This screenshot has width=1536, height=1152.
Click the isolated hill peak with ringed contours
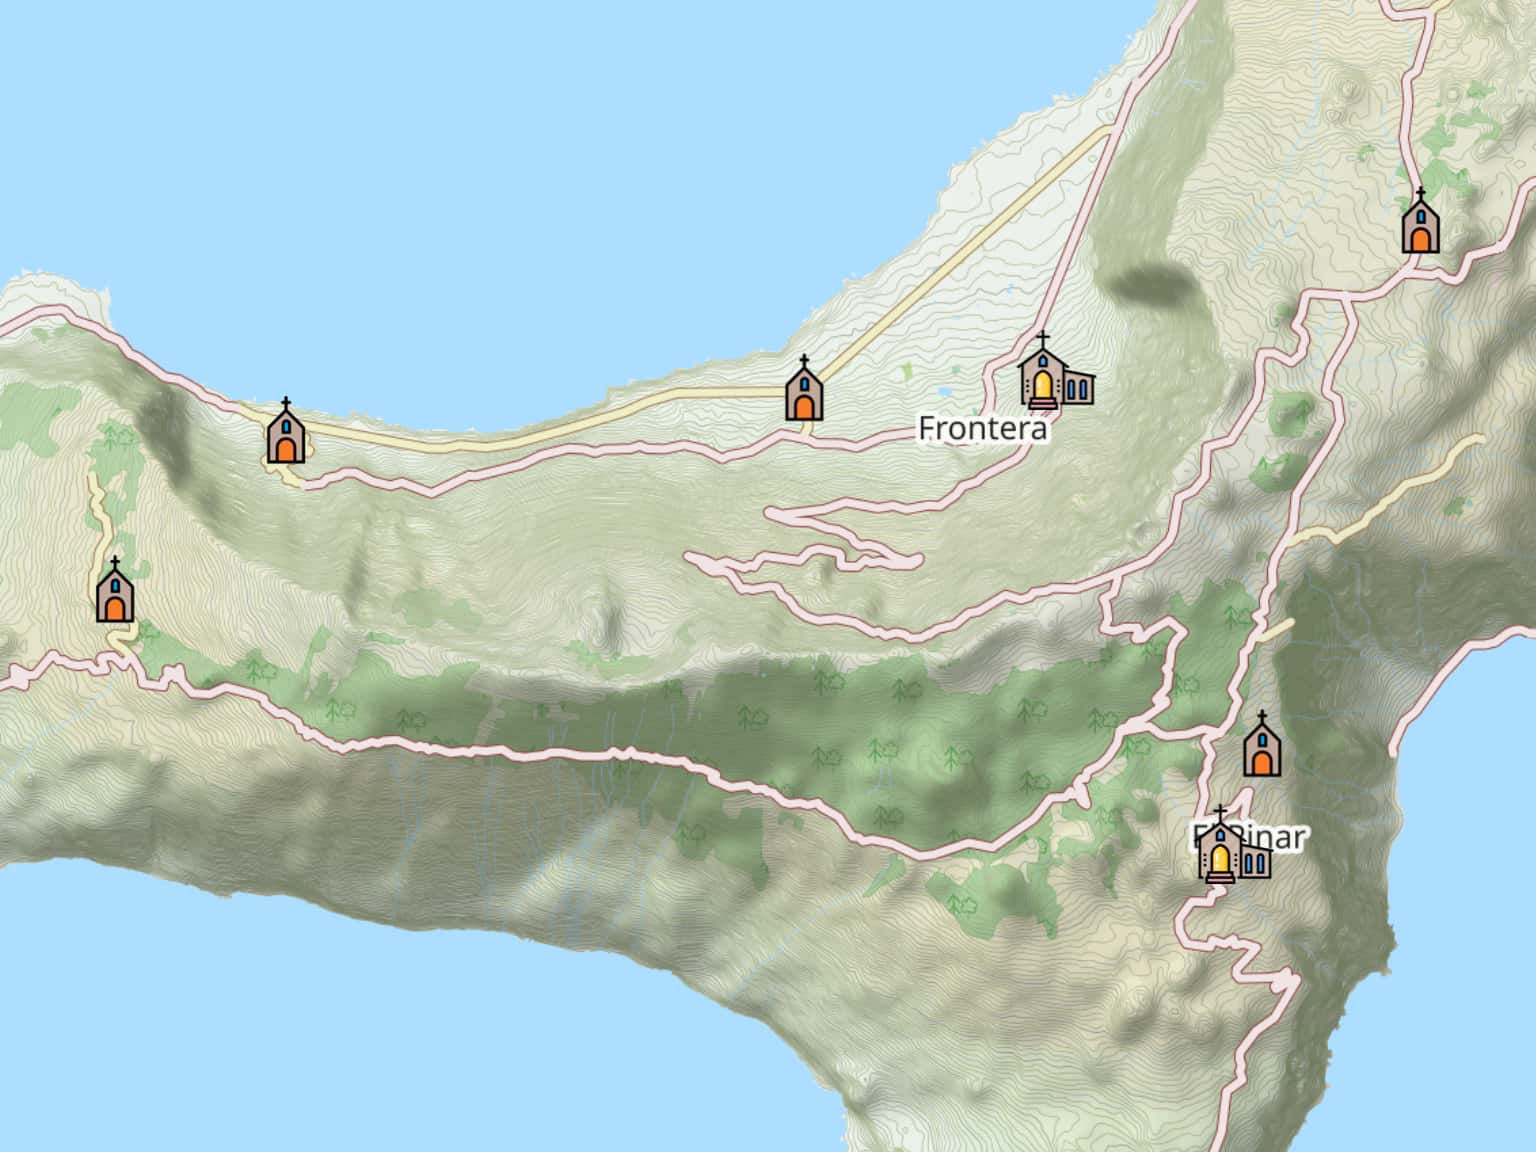pos(607,620)
